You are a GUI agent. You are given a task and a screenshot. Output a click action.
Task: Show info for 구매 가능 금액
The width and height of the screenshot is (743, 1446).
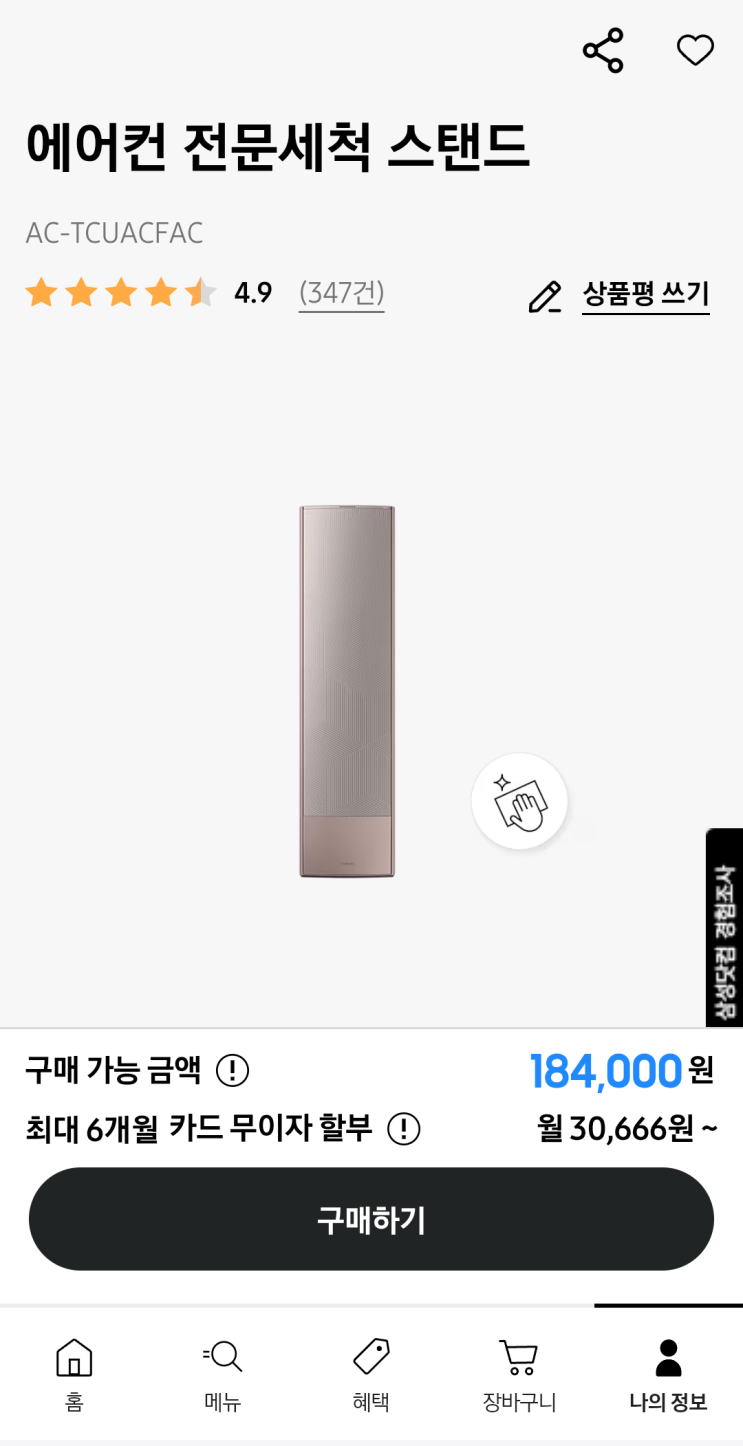(233, 1071)
